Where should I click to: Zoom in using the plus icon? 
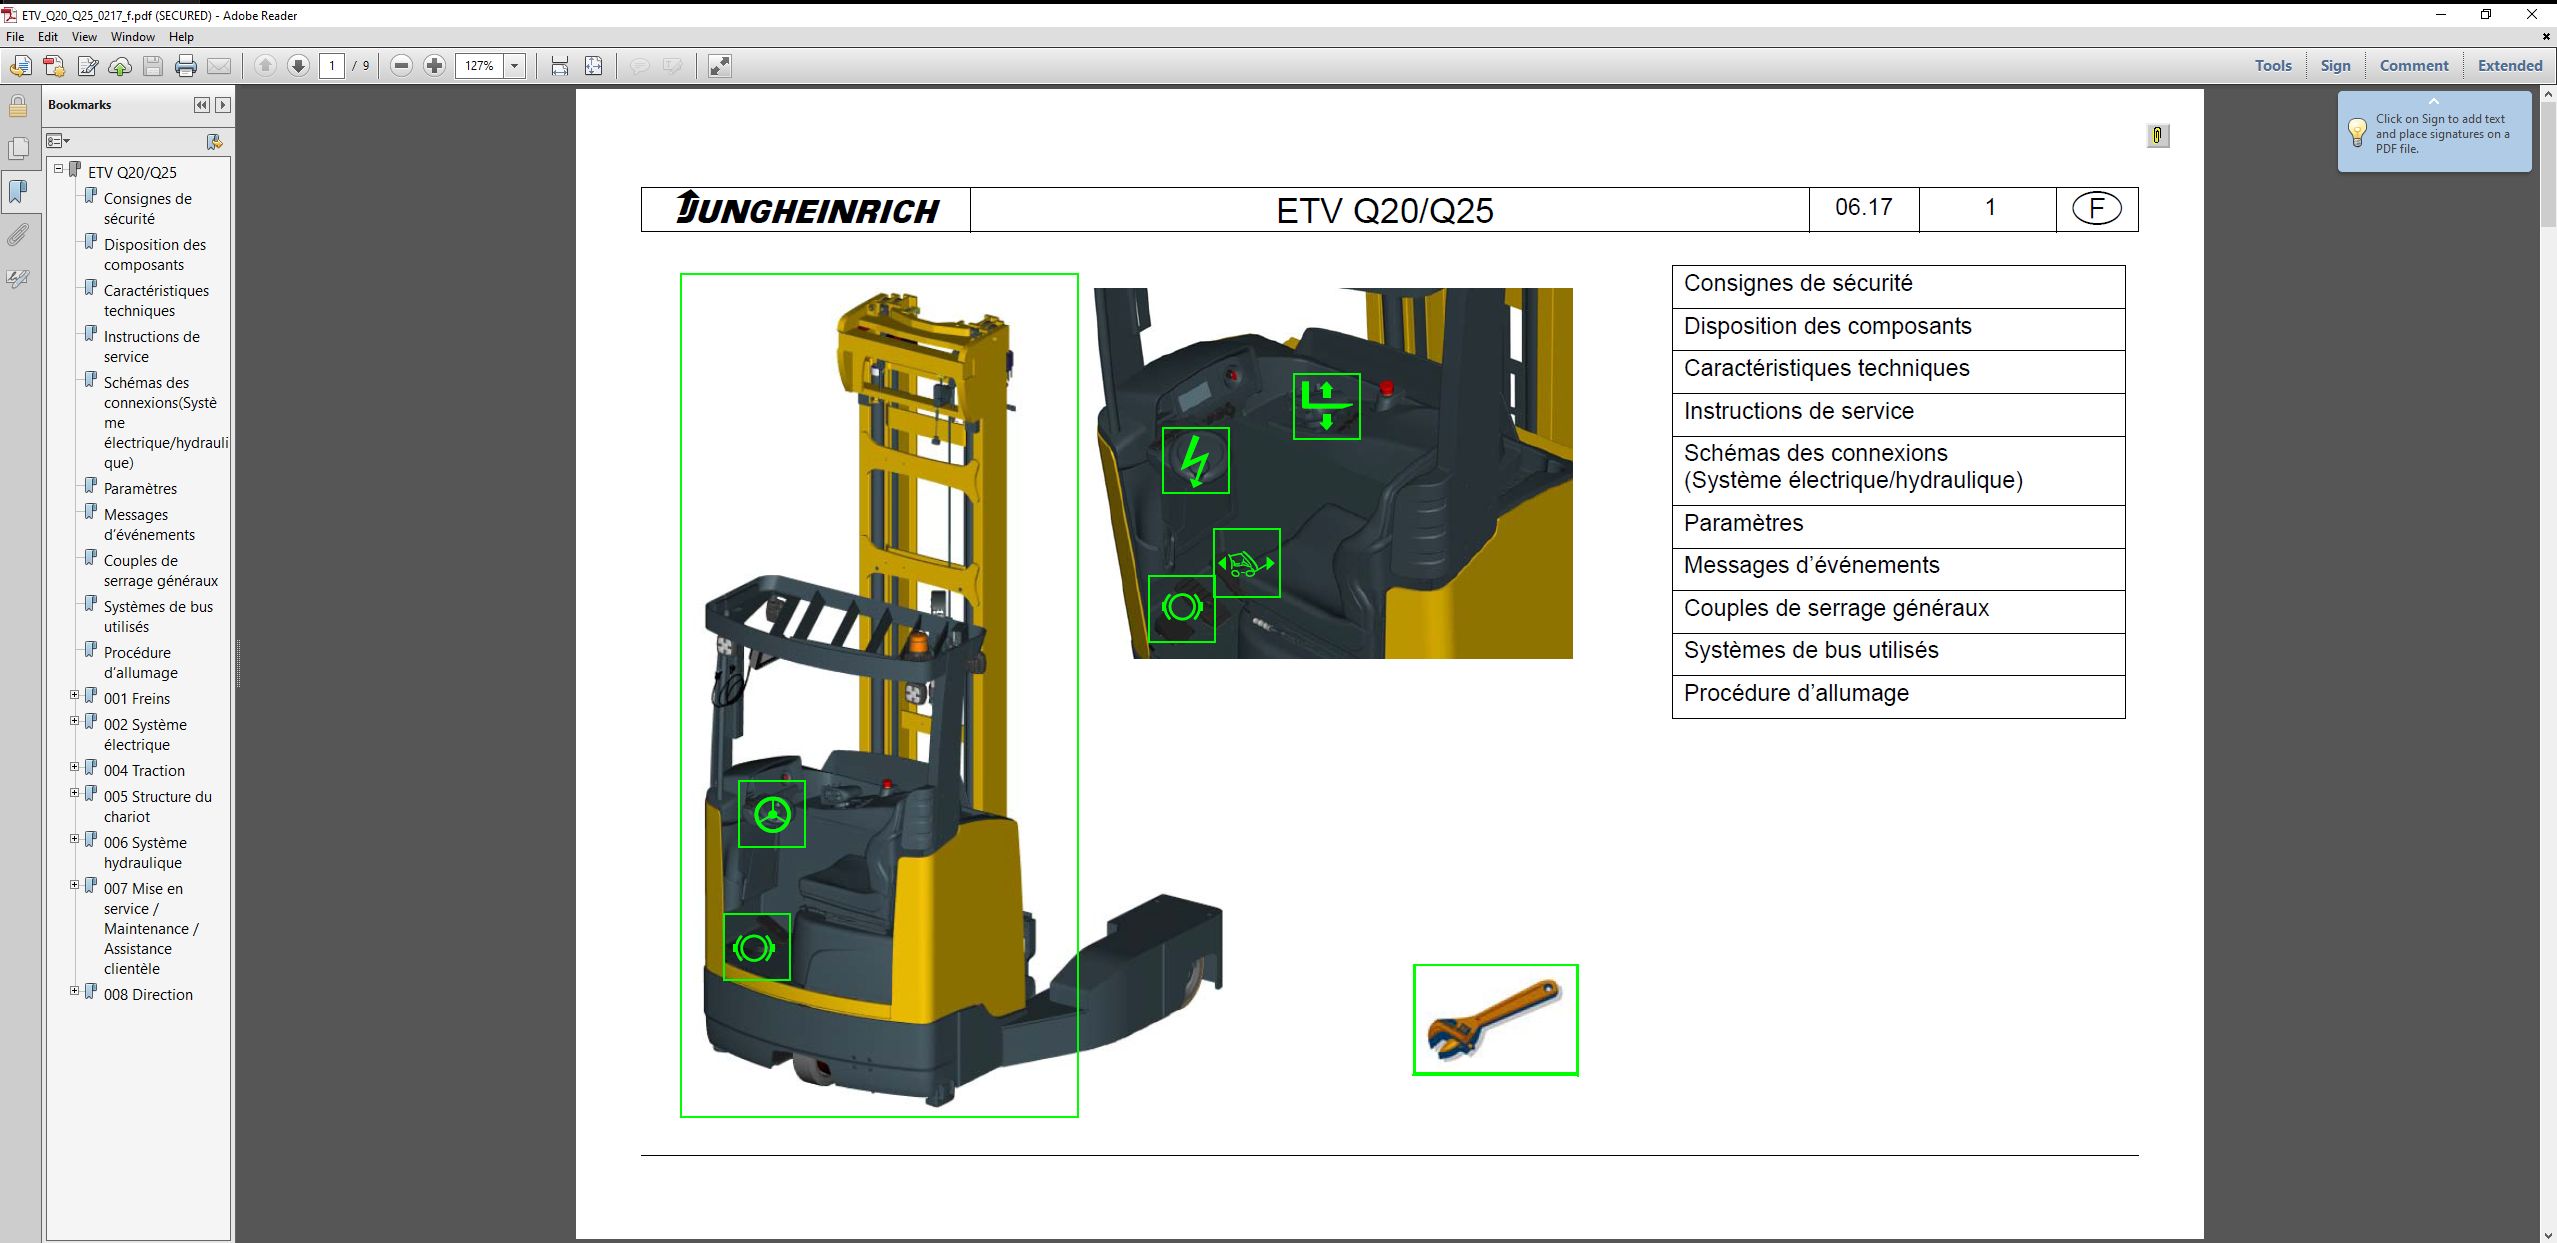point(434,66)
